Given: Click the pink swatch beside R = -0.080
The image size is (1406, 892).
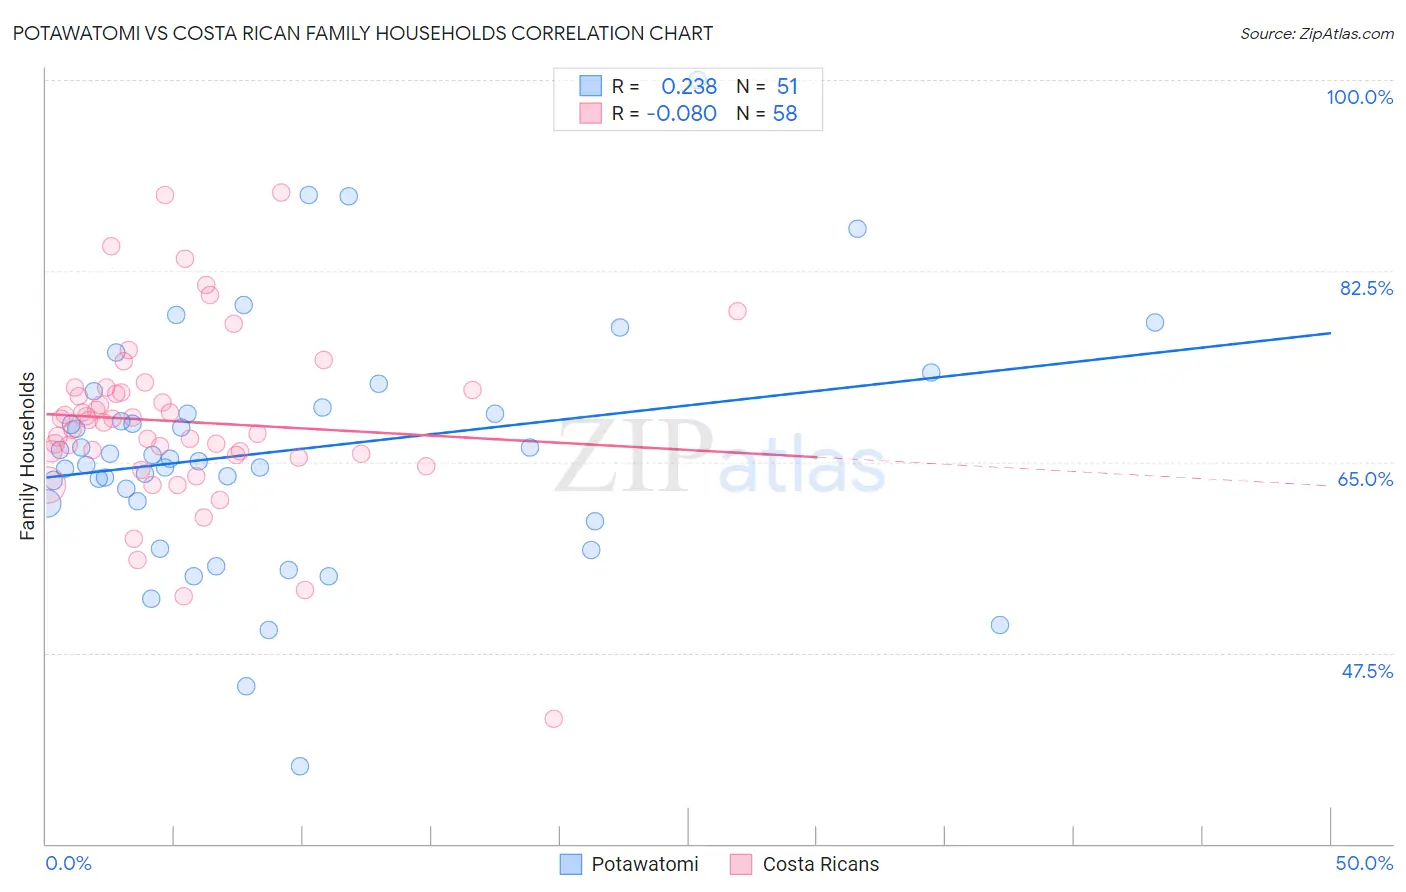Looking at the screenshot, I should click(x=591, y=113).
